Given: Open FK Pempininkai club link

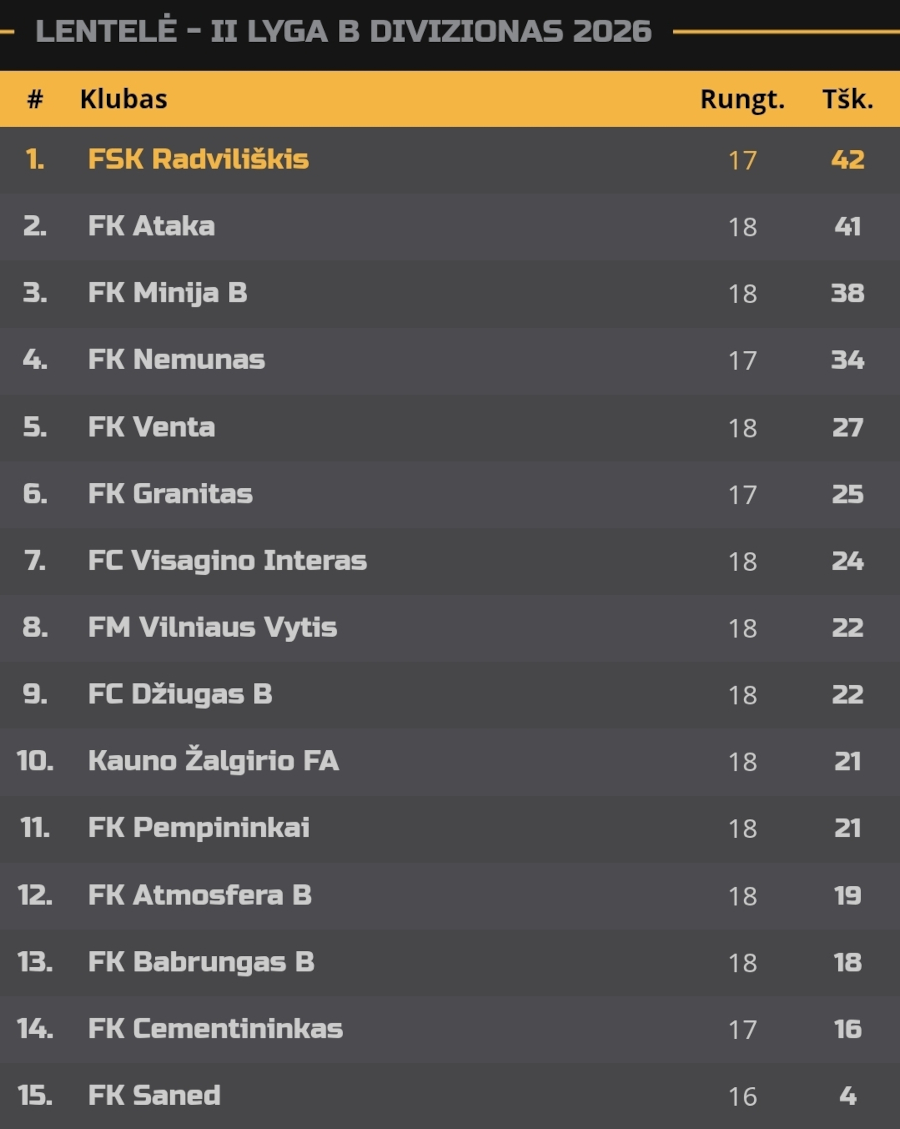Looking at the screenshot, I should (x=199, y=828).
